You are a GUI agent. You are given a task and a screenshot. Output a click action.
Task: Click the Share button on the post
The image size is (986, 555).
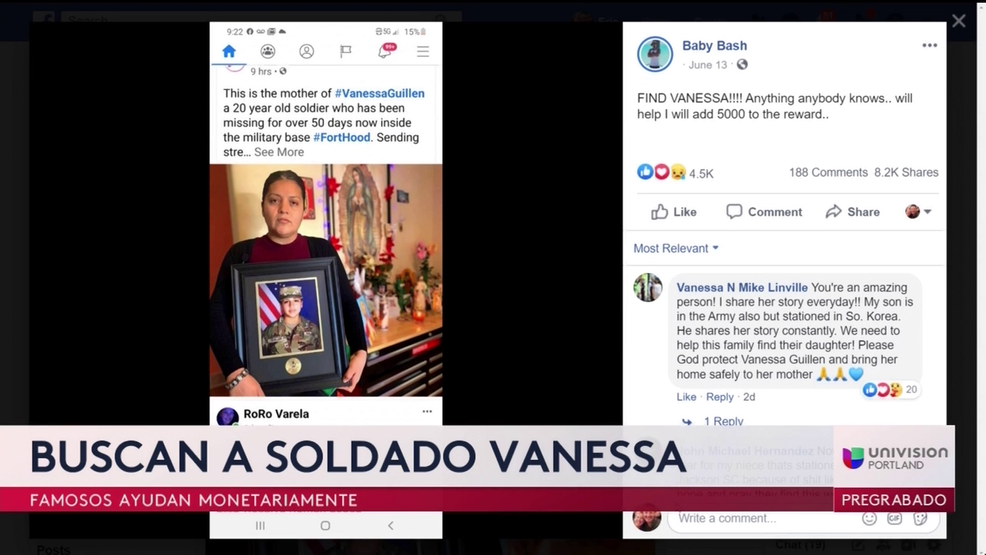(x=853, y=212)
